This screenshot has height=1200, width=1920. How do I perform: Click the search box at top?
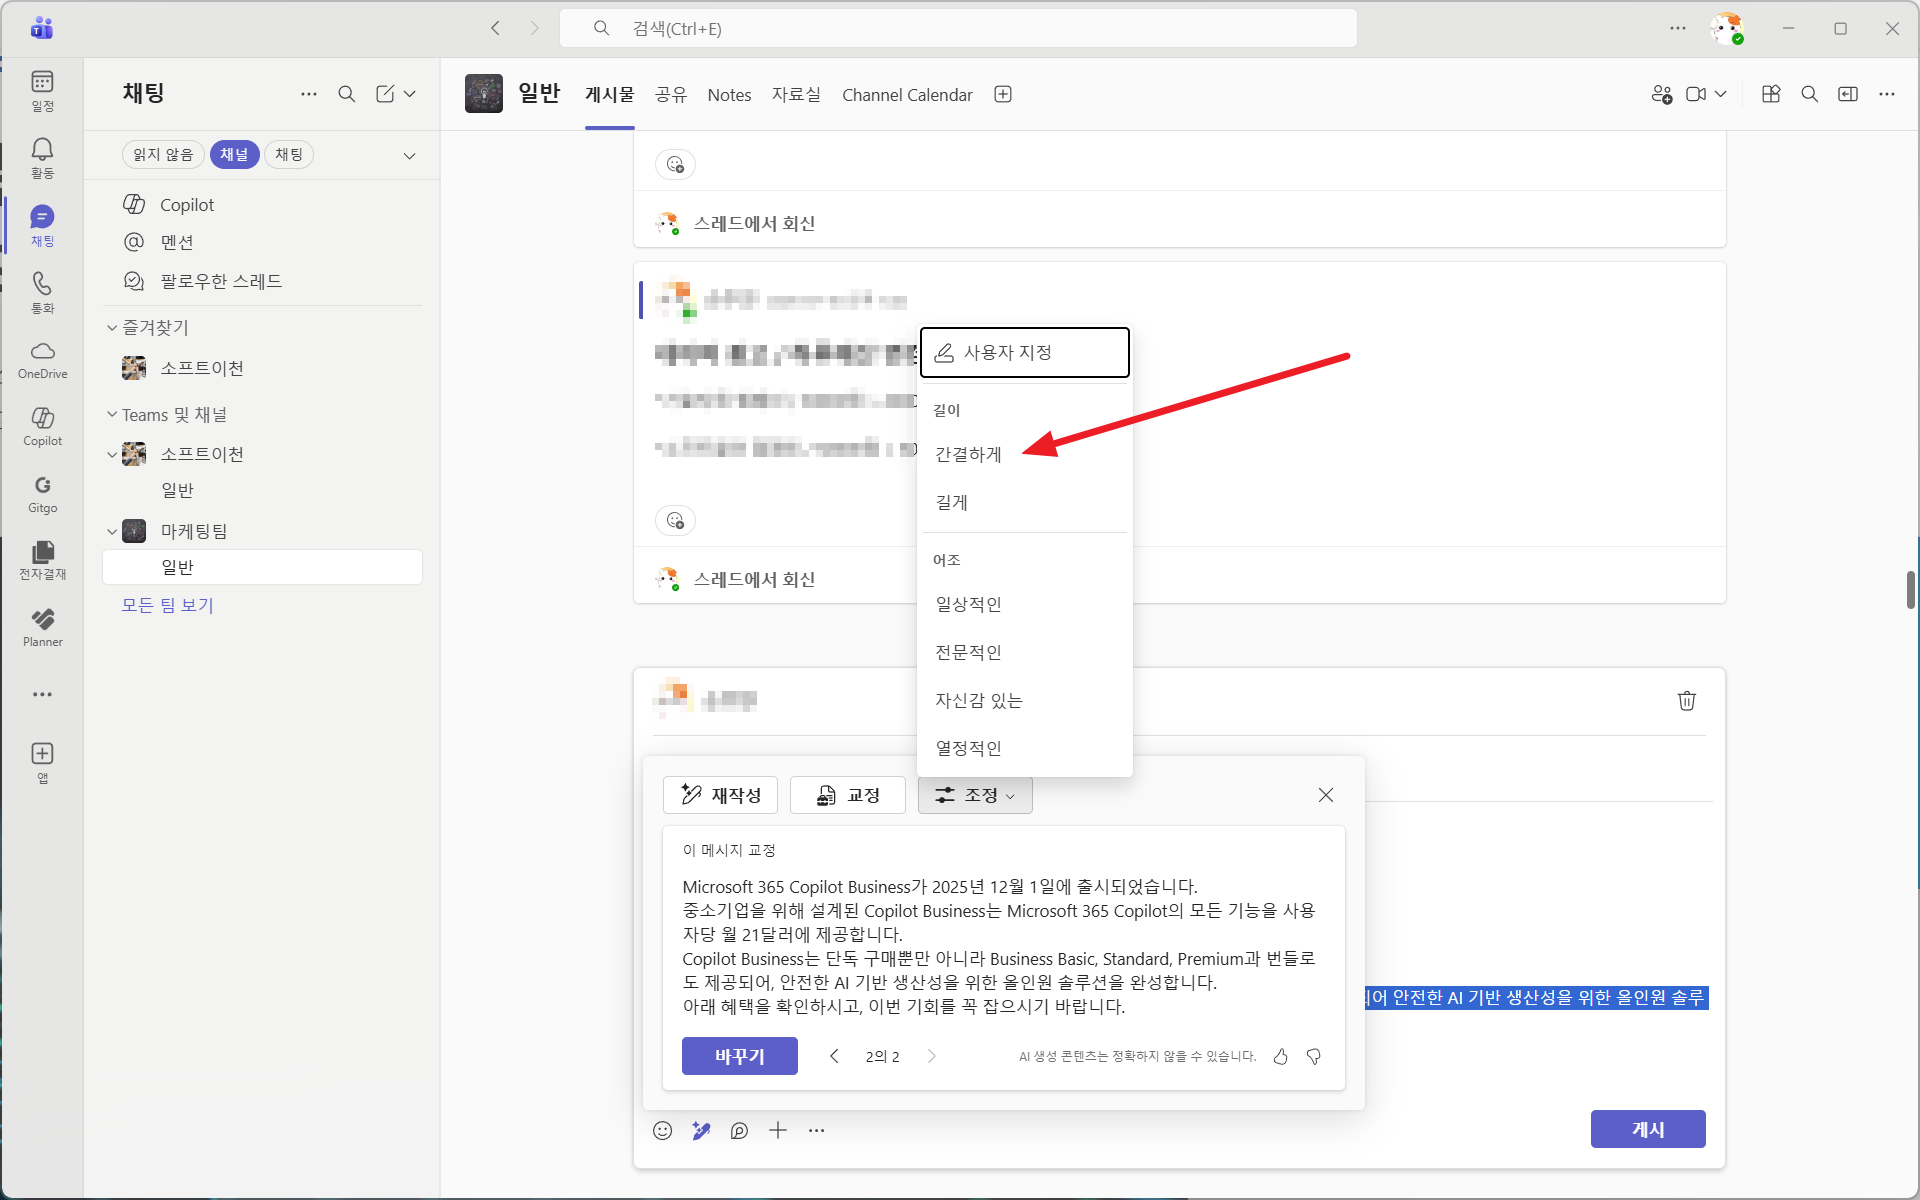click(958, 28)
